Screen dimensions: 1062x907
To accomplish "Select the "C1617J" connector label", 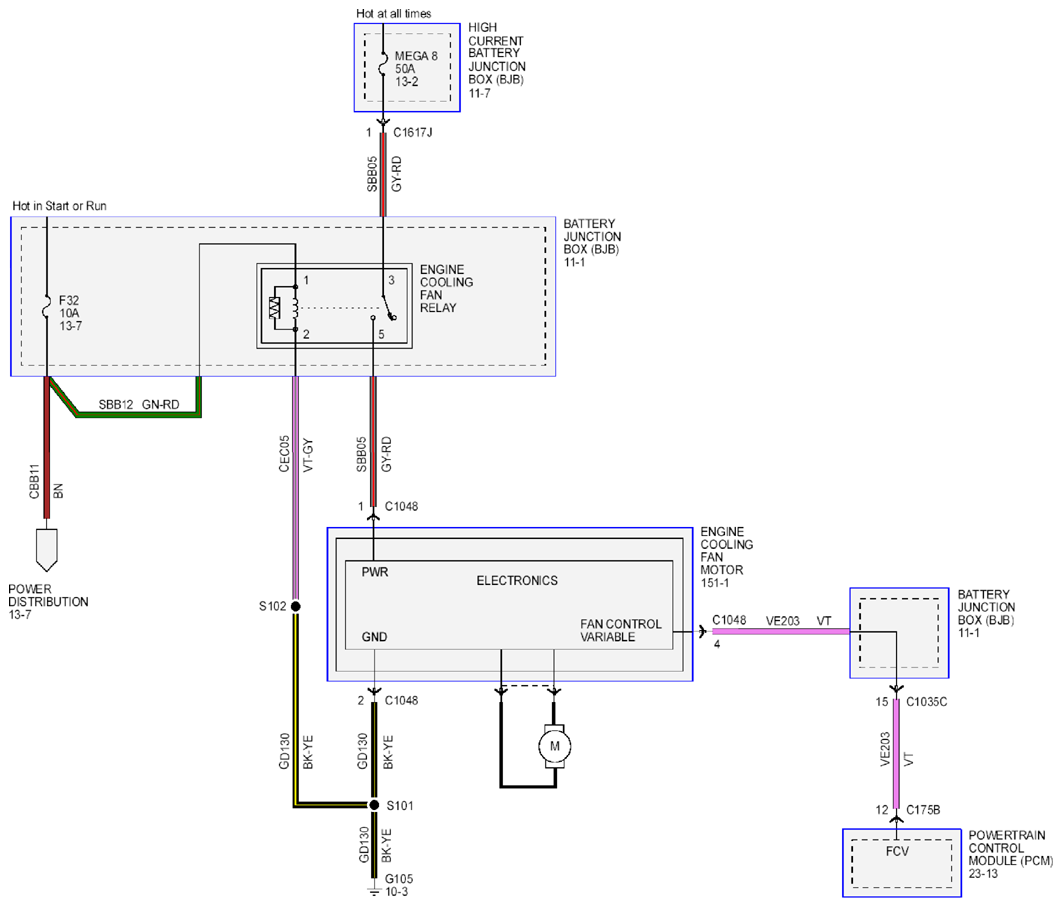I will pyautogui.click(x=412, y=133).
